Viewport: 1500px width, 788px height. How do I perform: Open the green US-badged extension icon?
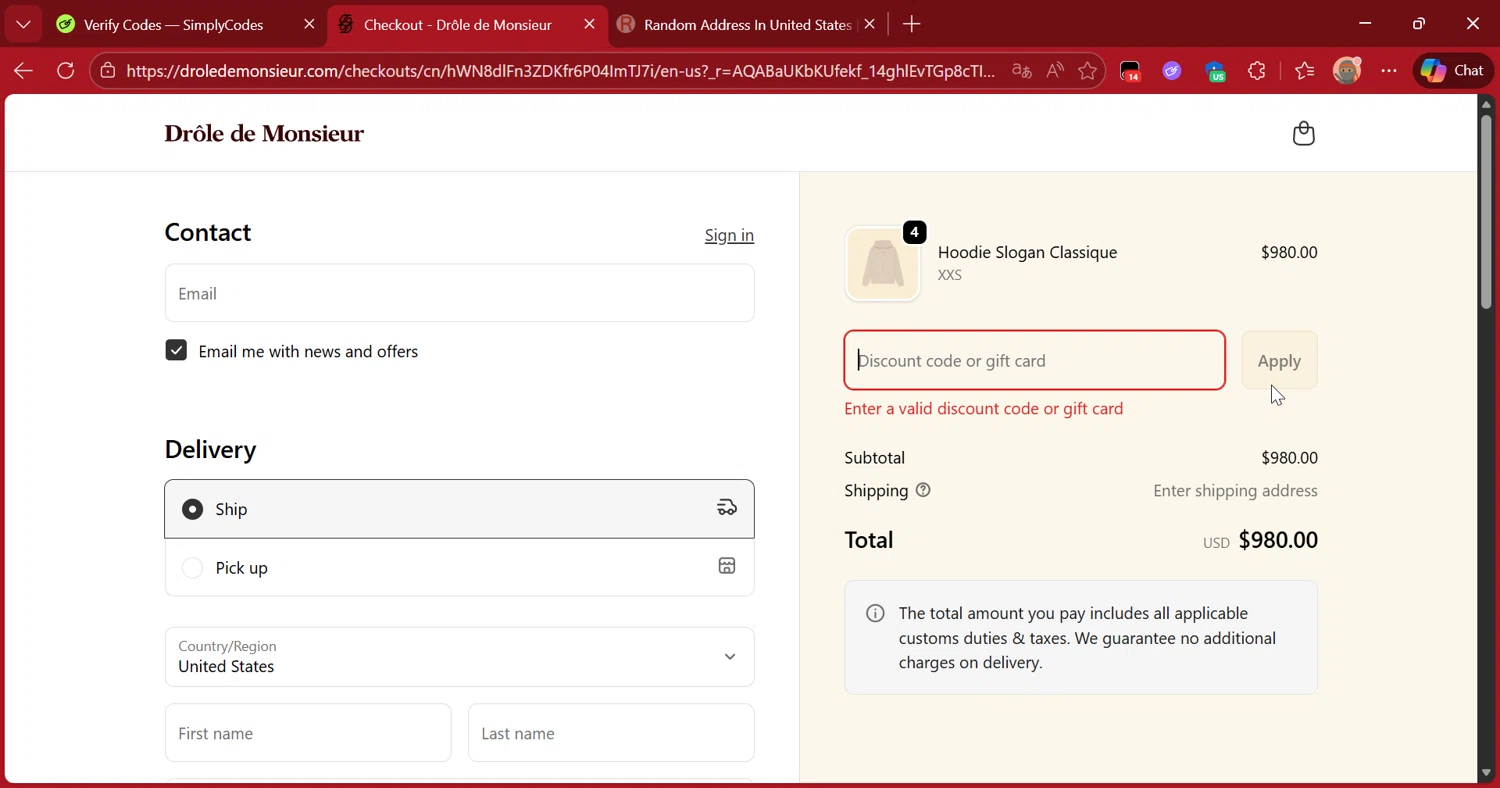click(x=1215, y=71)
